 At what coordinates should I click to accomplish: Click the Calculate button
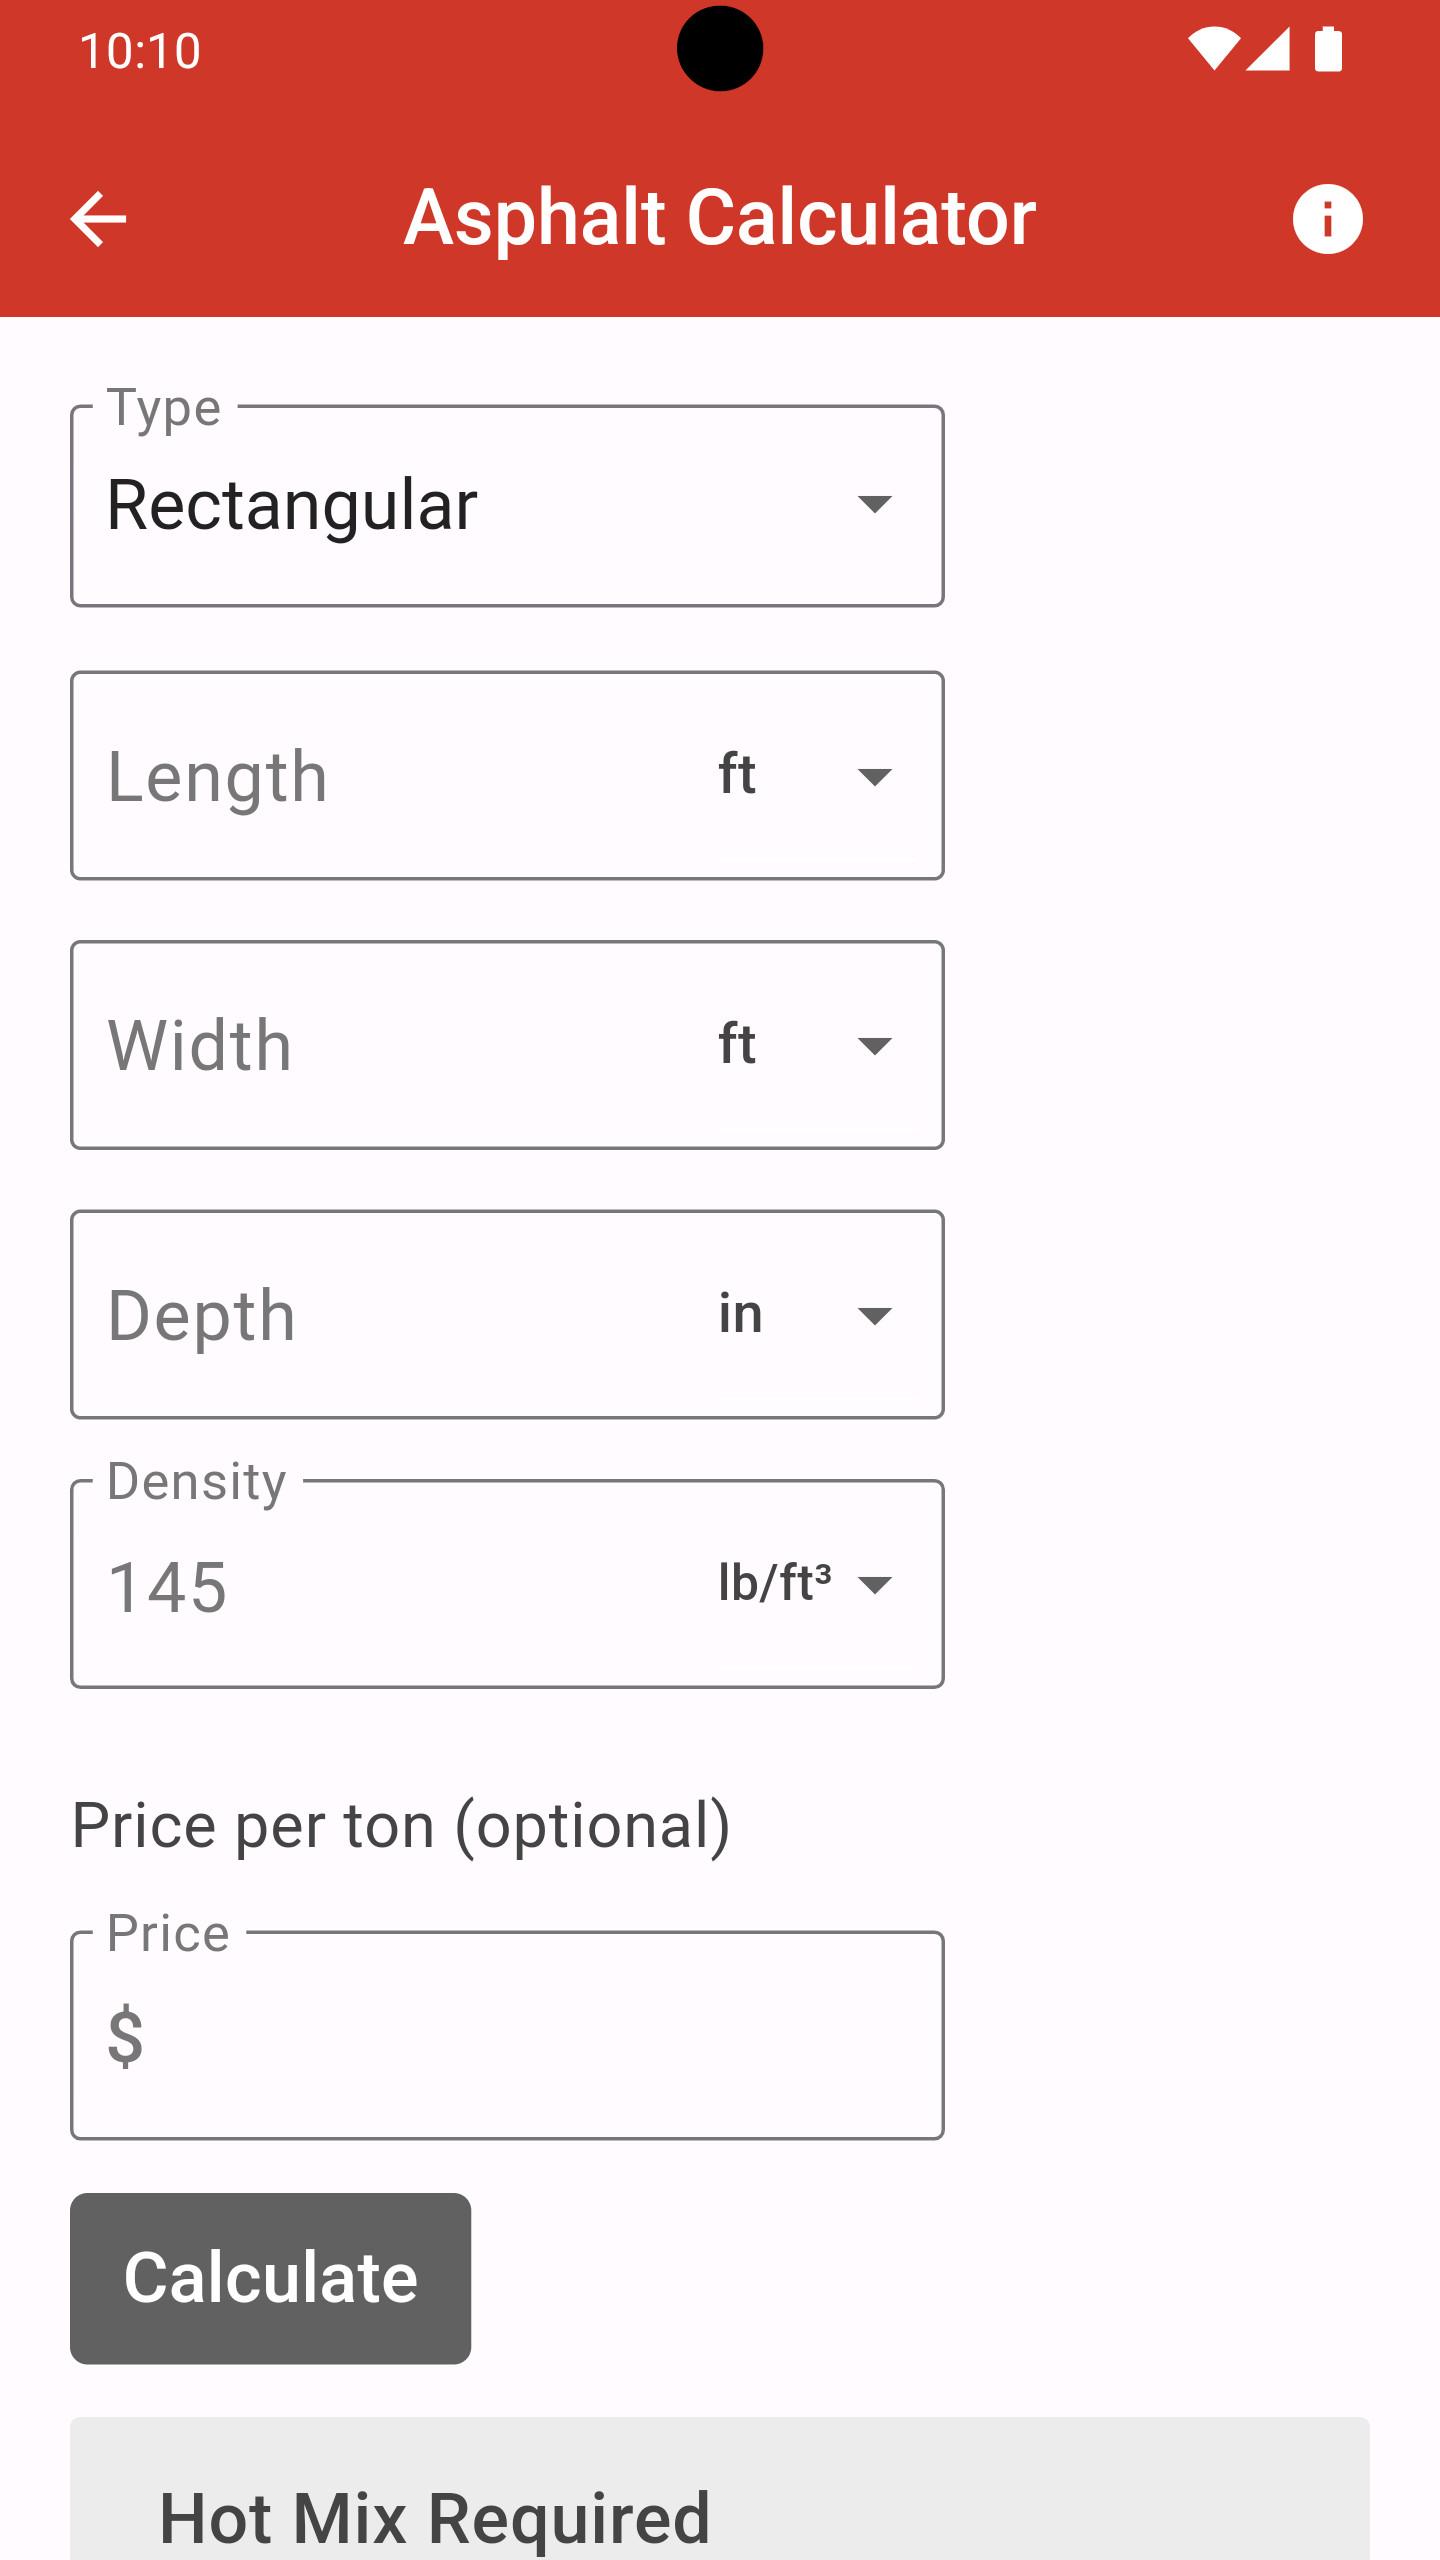click(270, 2279)
